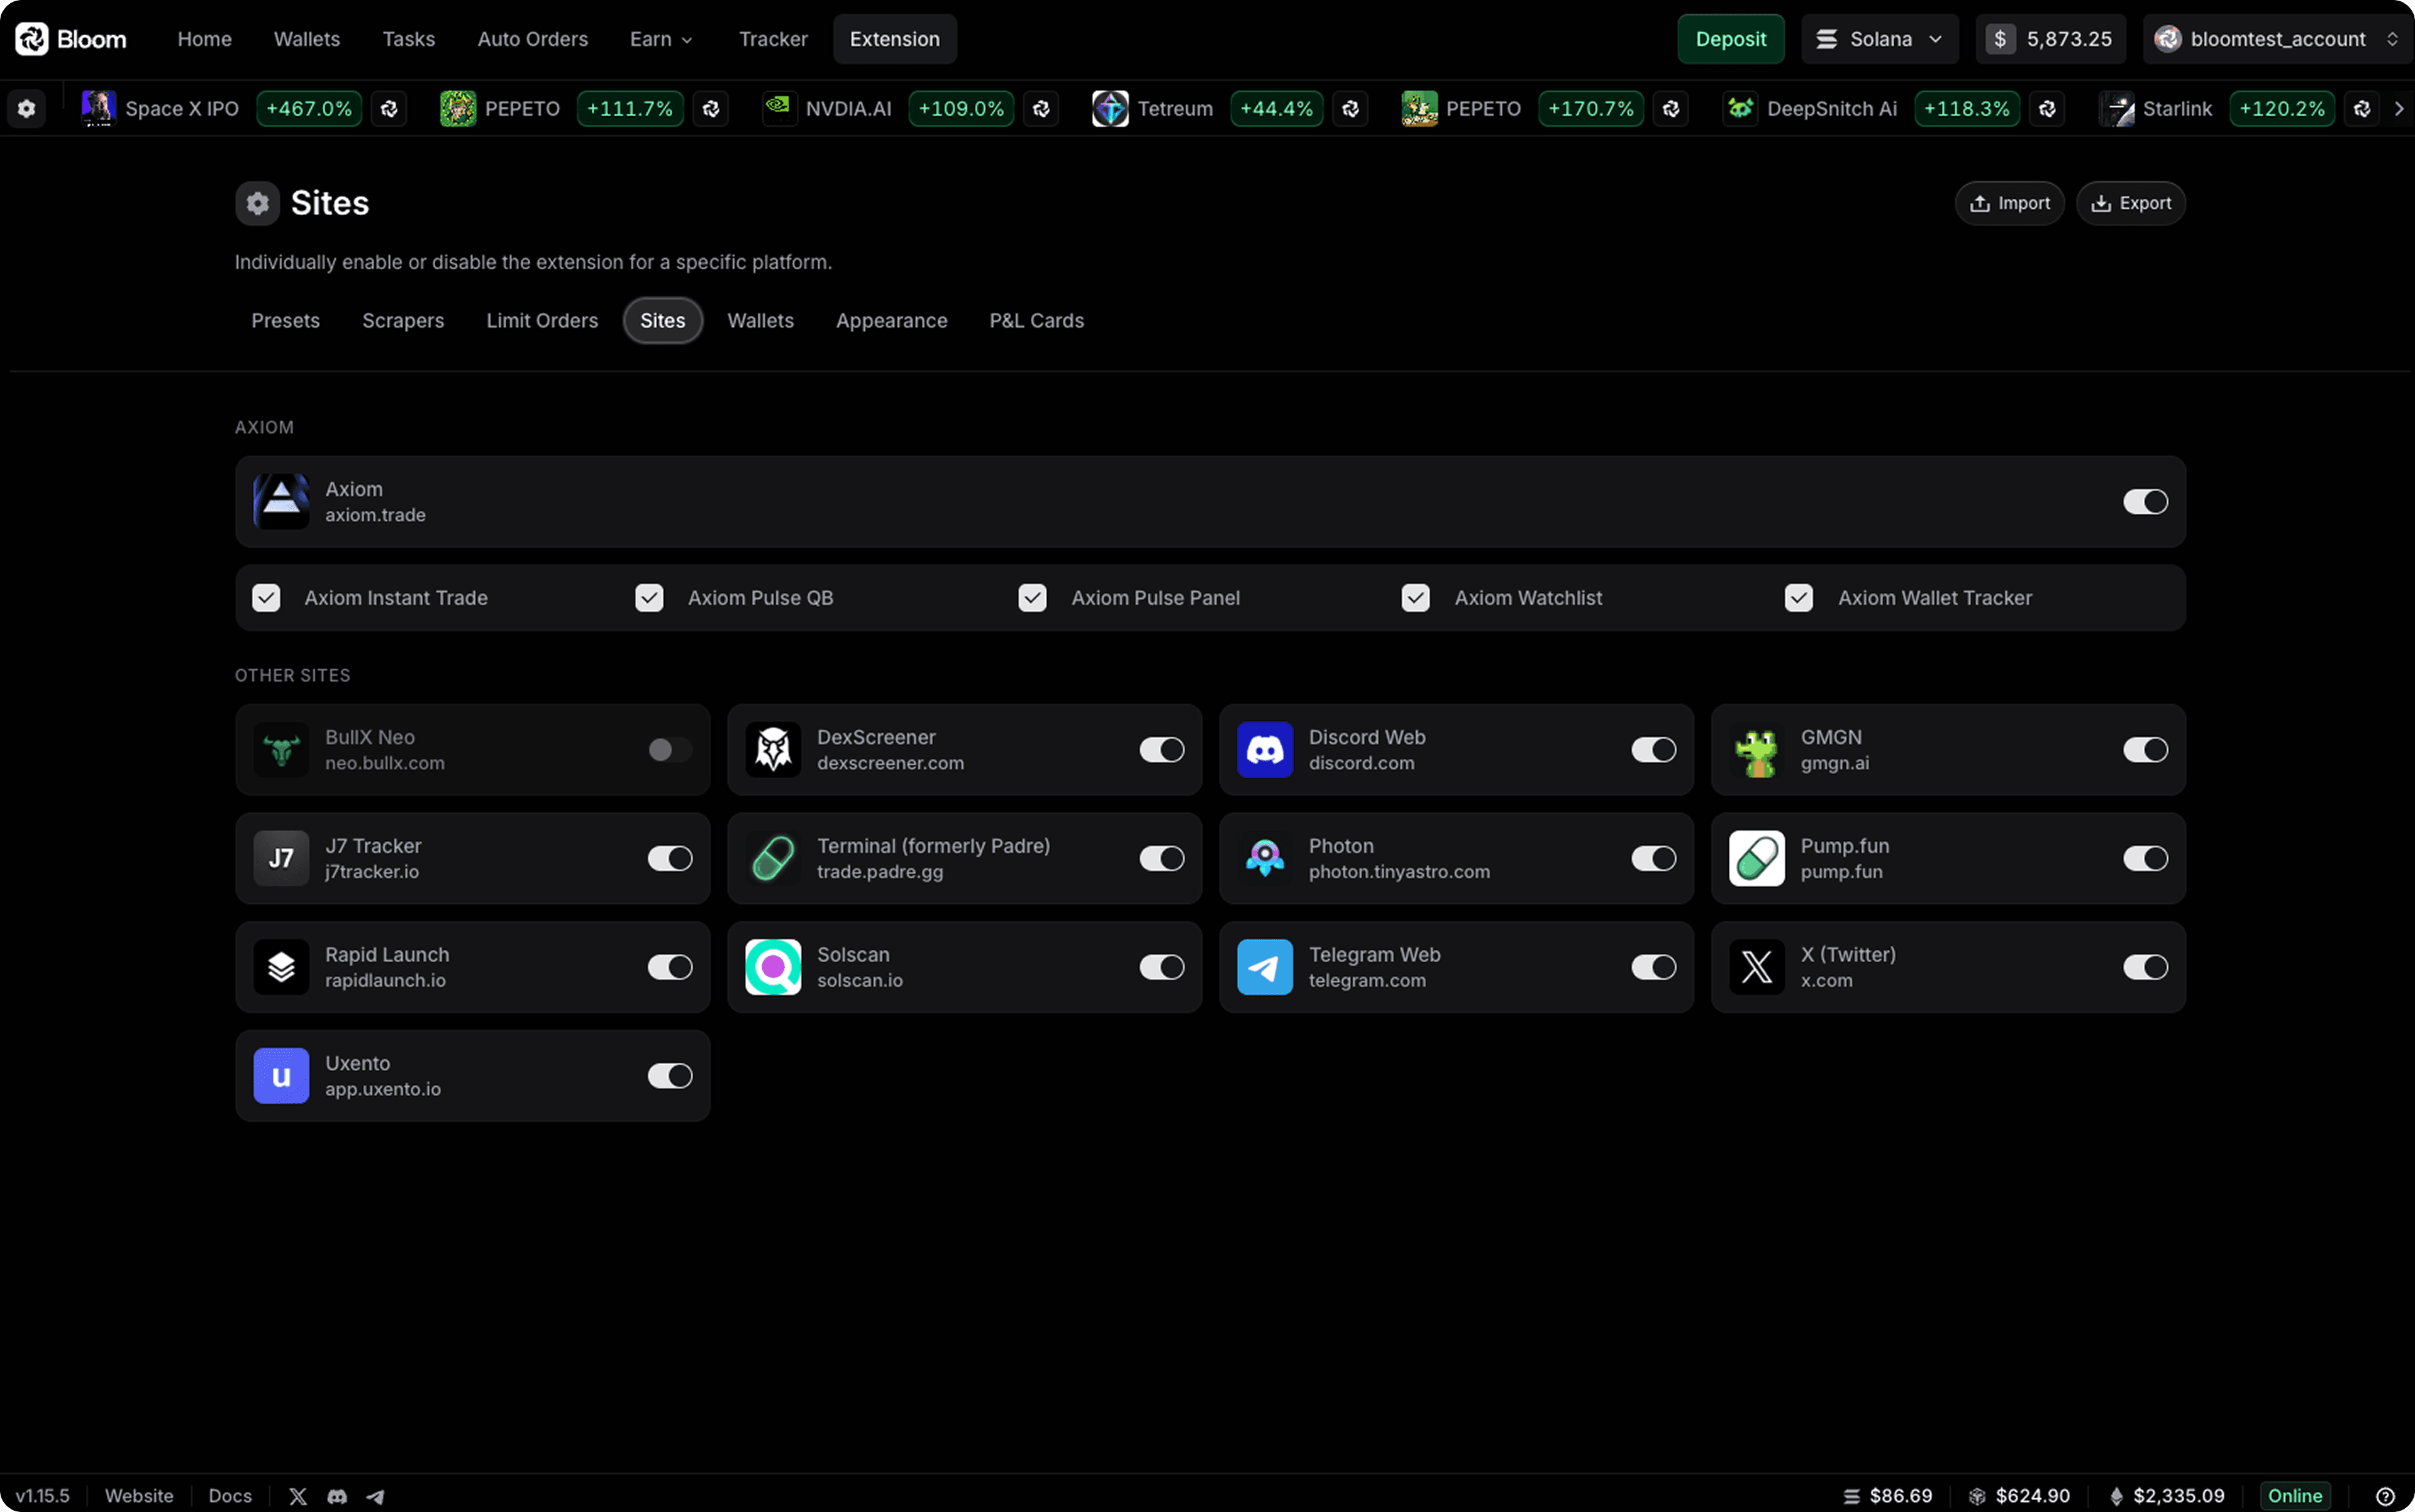Open the Tracker menu item
The width and height of the screenshot is (2415, 1512).
click(773, 39)
